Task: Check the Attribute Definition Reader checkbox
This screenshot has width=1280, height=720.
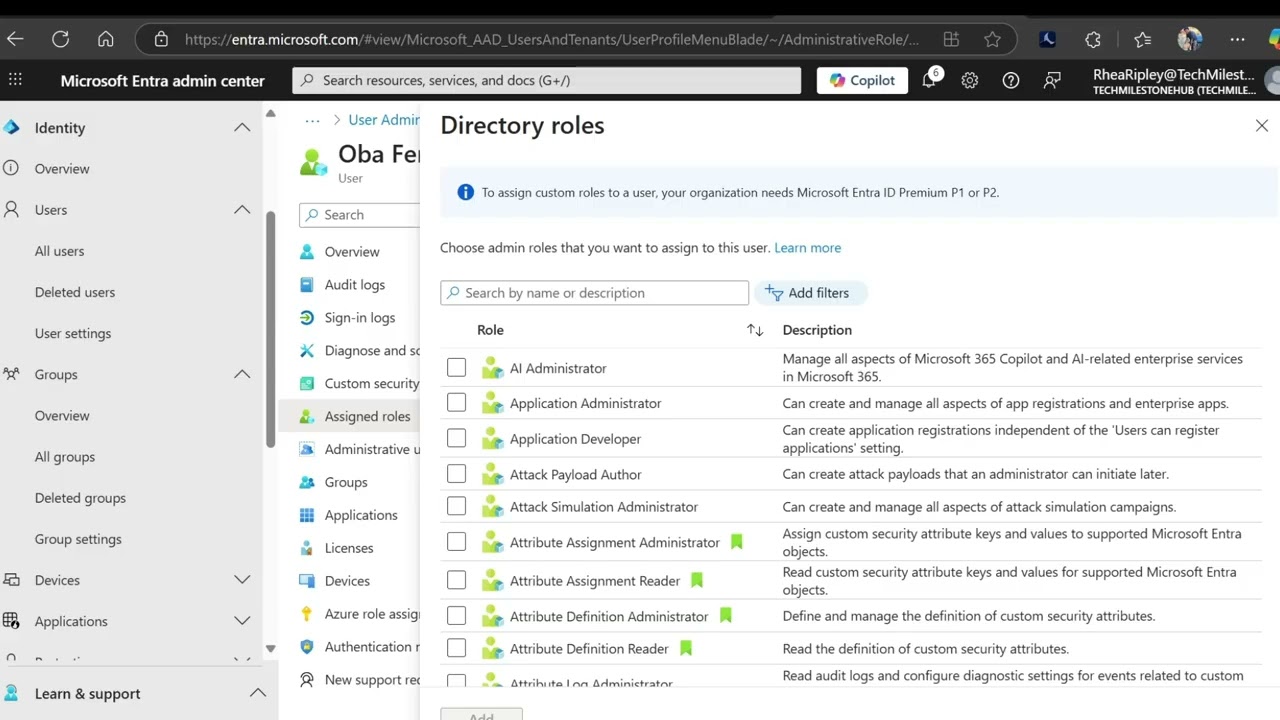Action: 456,648
